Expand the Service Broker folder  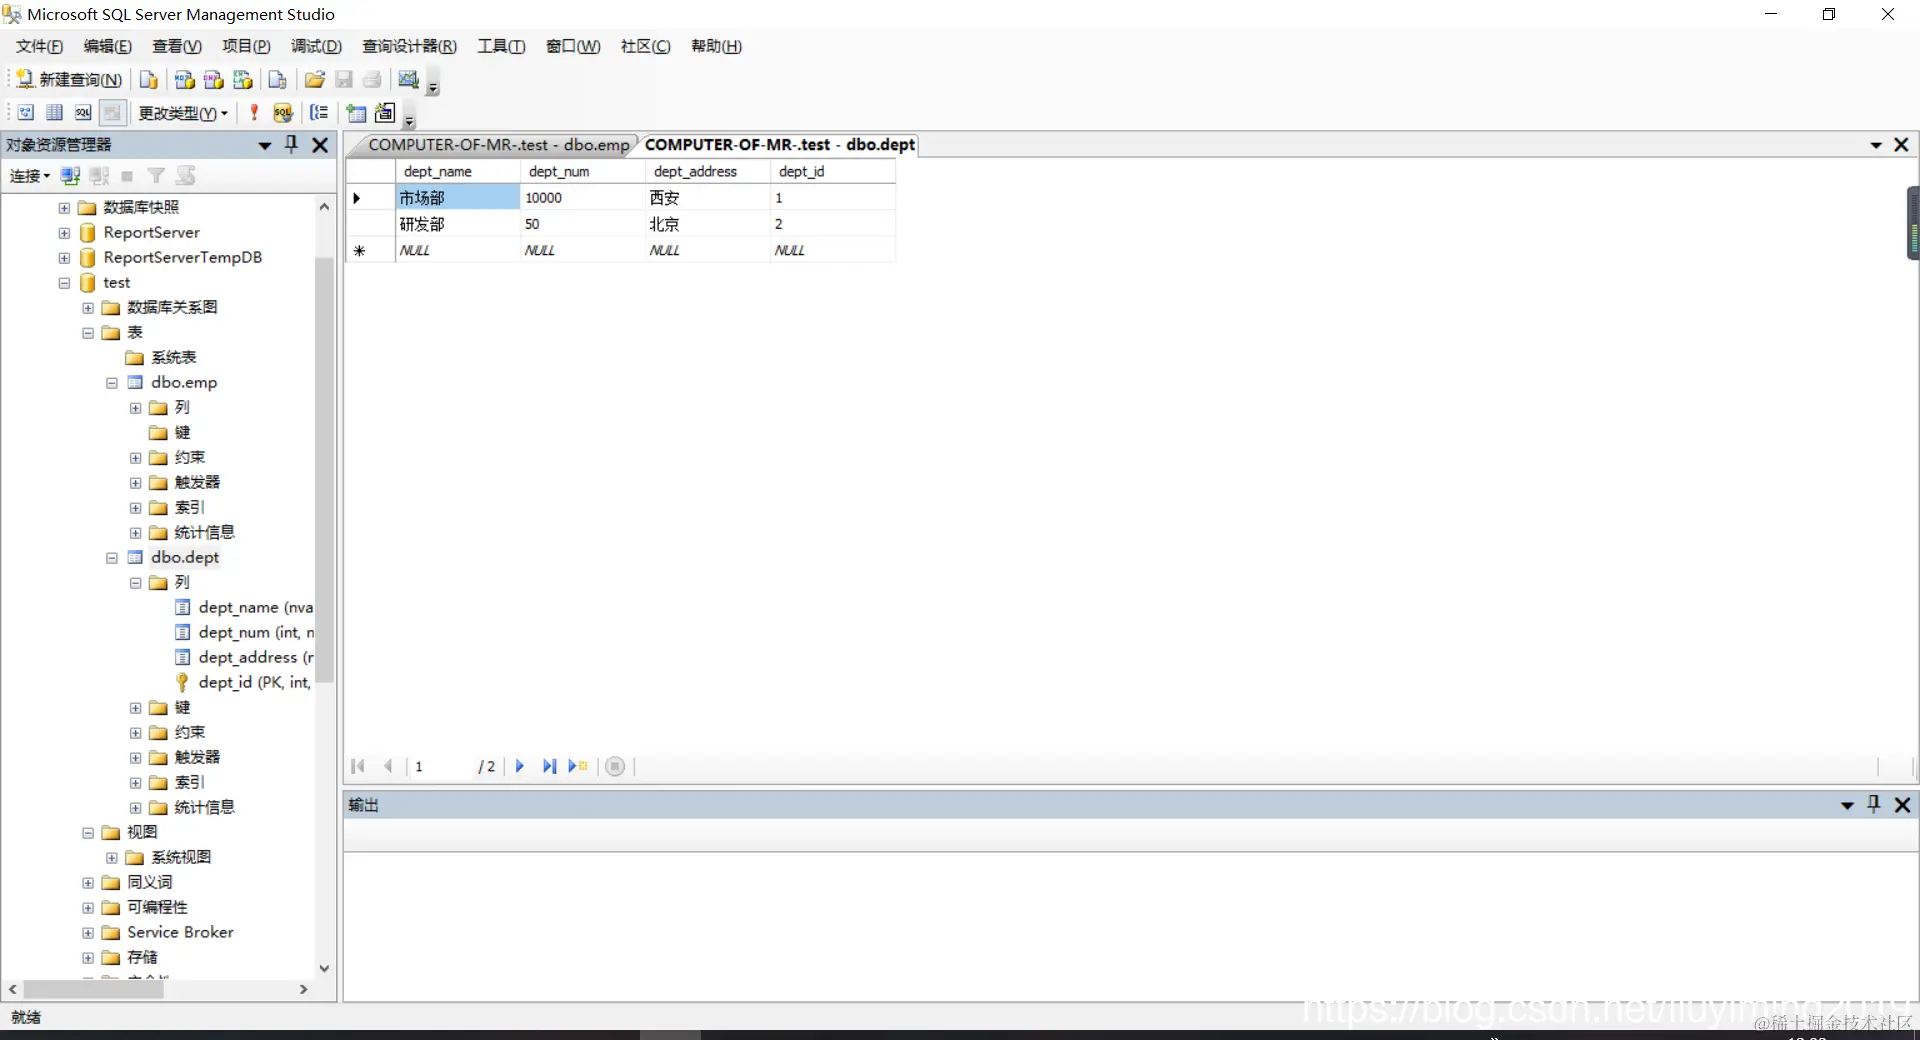[88, 933]
